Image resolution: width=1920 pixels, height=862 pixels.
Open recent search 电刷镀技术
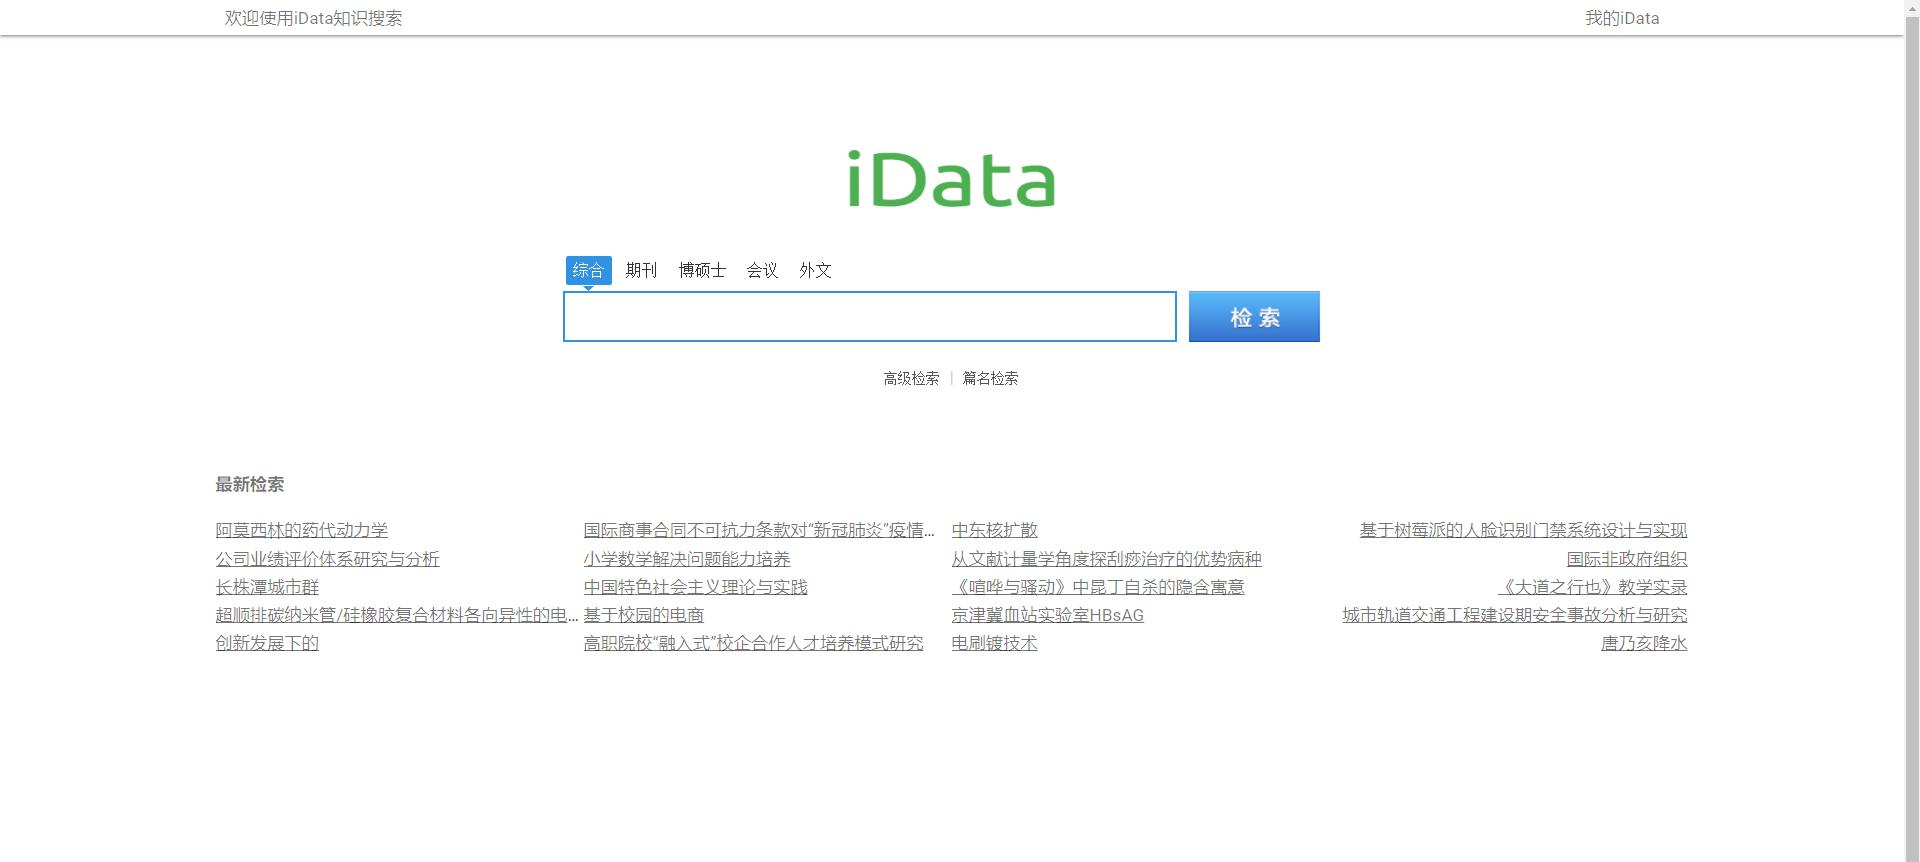point(995,643)
